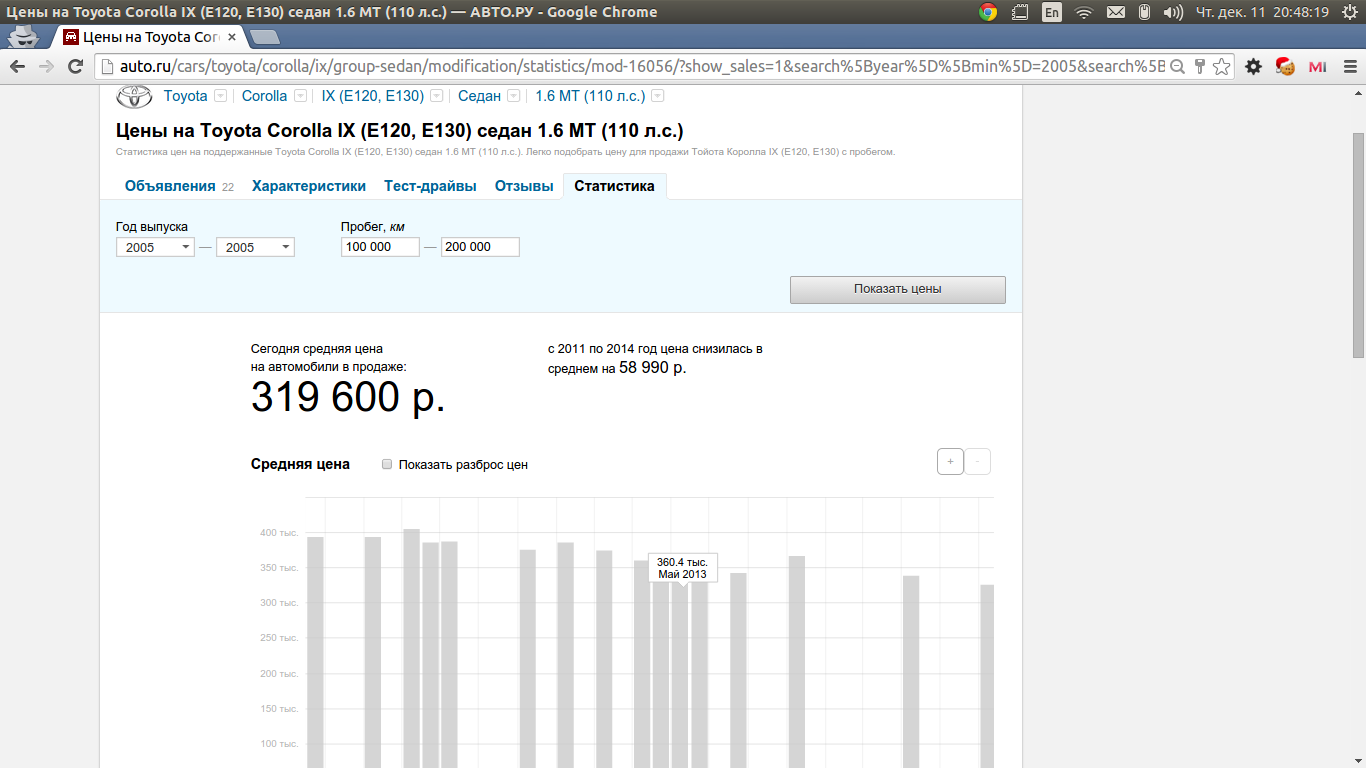
Task: Click the minimum mileage field 100 000
Action: click(380, 247)
